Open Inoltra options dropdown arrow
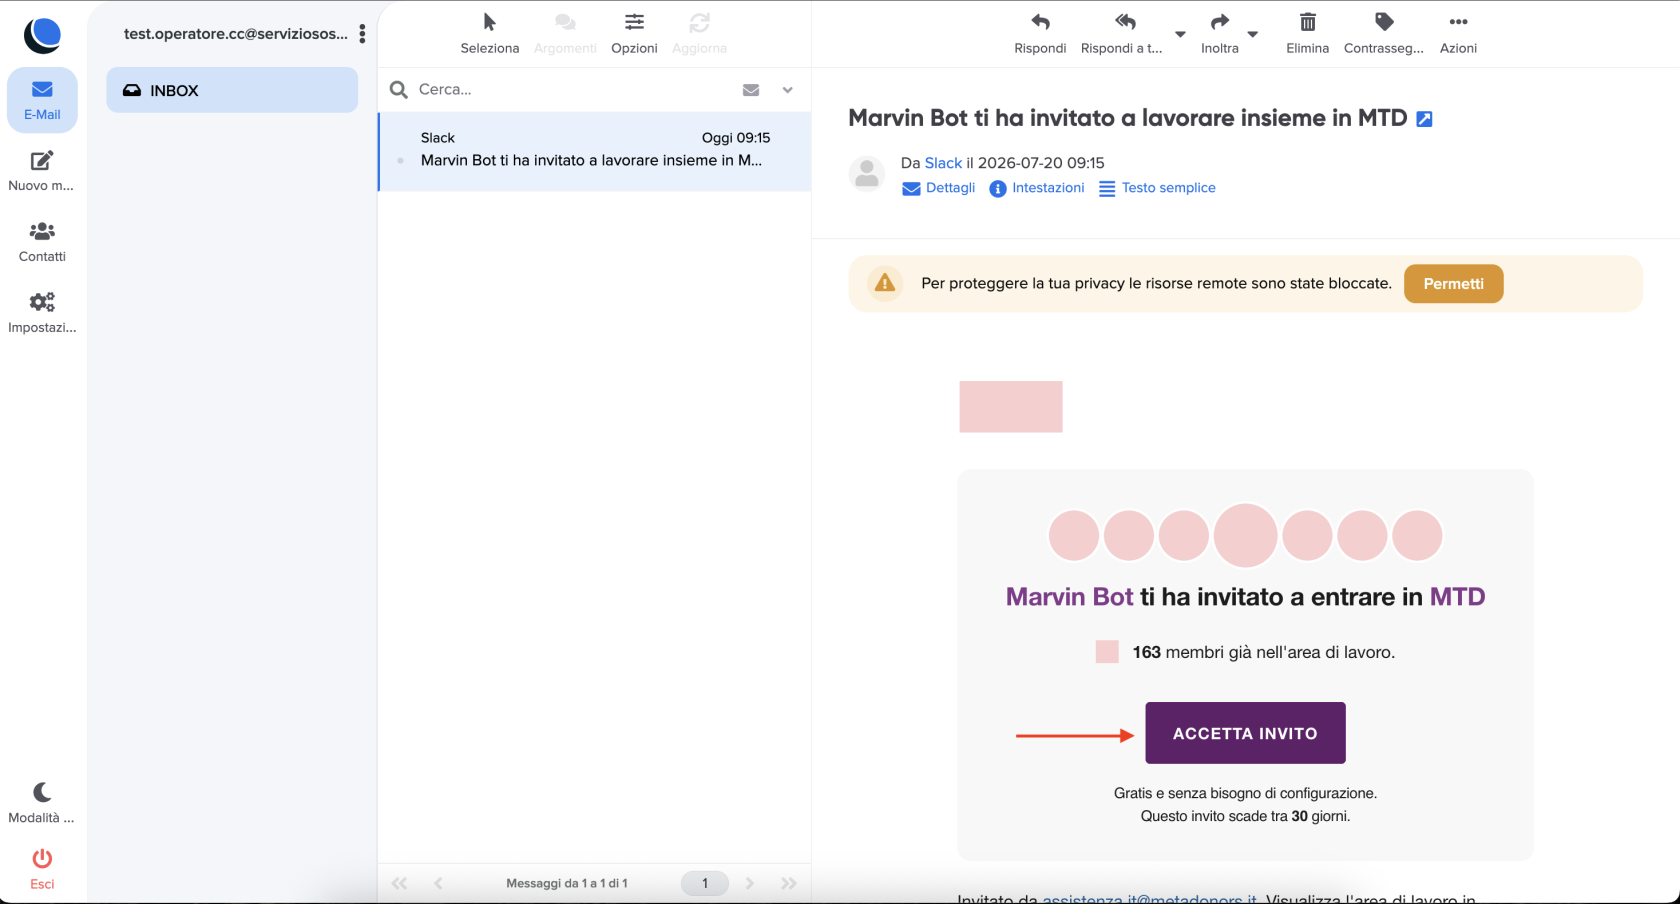This screenshot has width=1680, height=904. 1252,34
